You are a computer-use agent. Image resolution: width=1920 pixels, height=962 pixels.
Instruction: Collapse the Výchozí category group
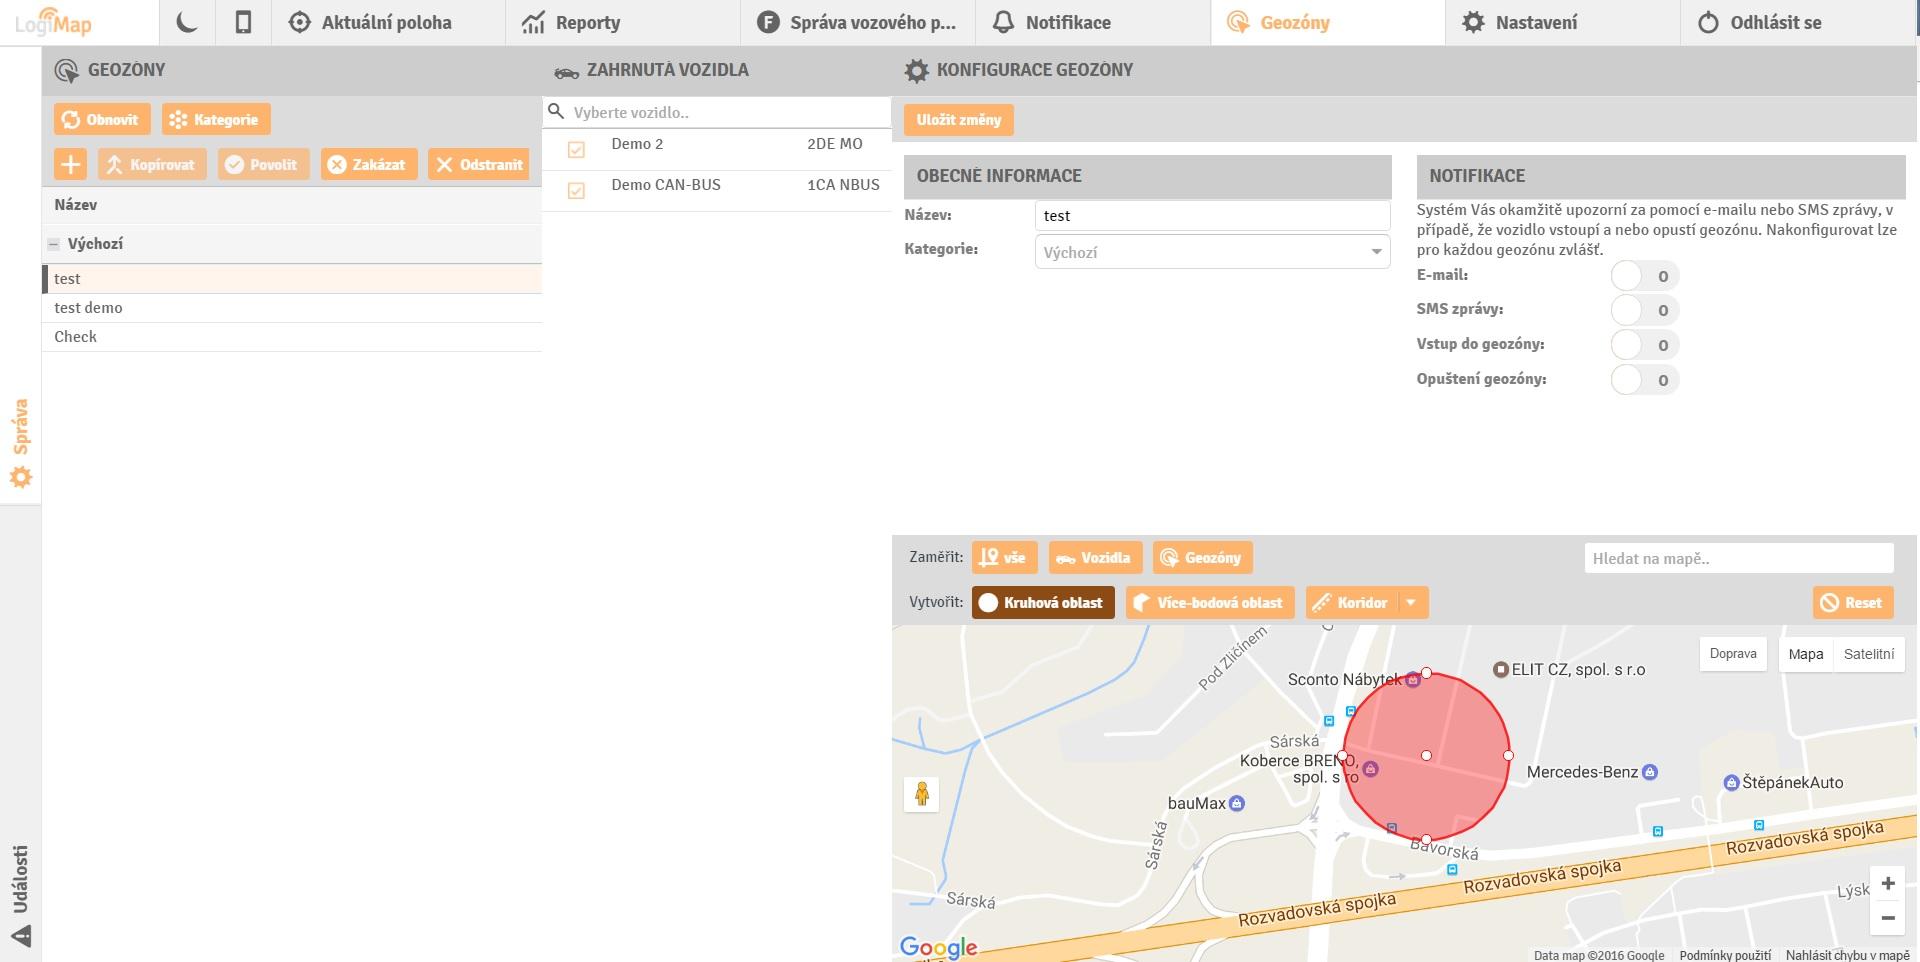pos(54,244)
